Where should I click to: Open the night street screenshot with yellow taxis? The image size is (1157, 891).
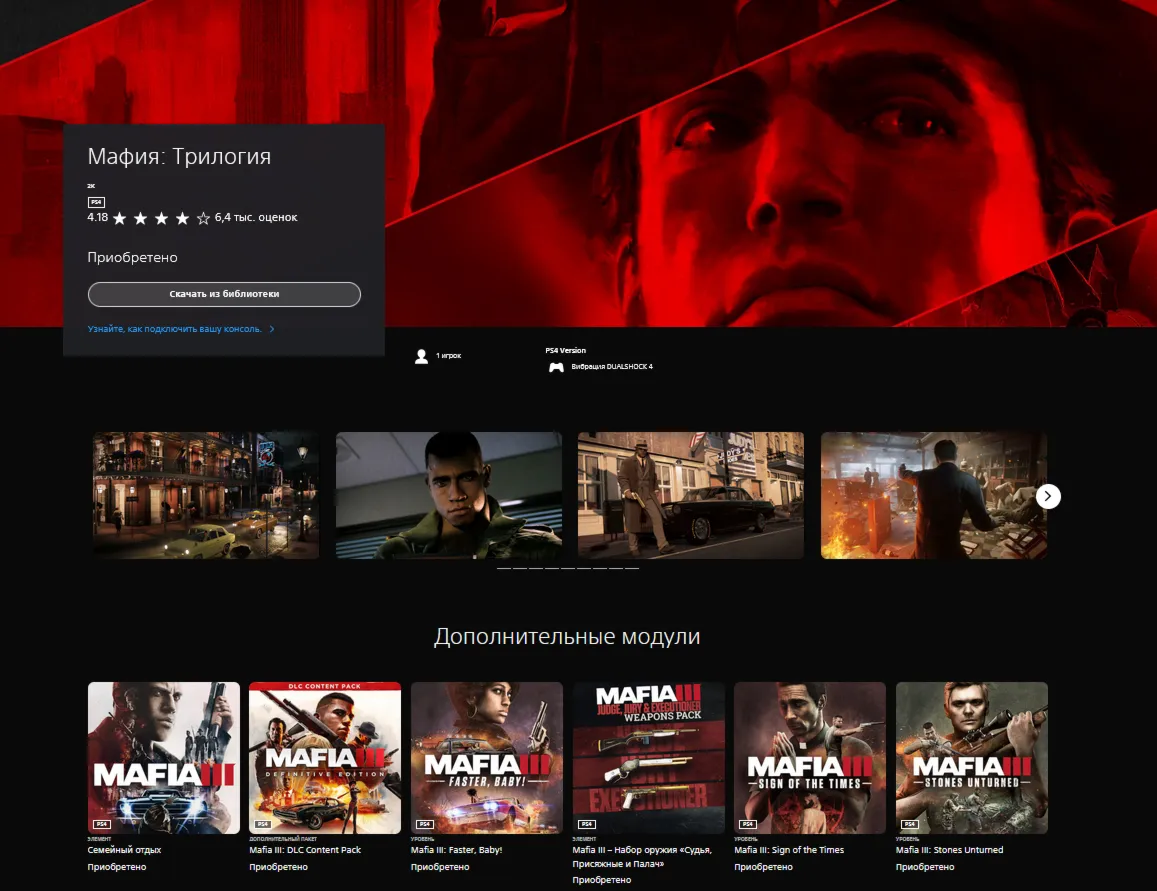pyautogui.click(x=206, y=495)
